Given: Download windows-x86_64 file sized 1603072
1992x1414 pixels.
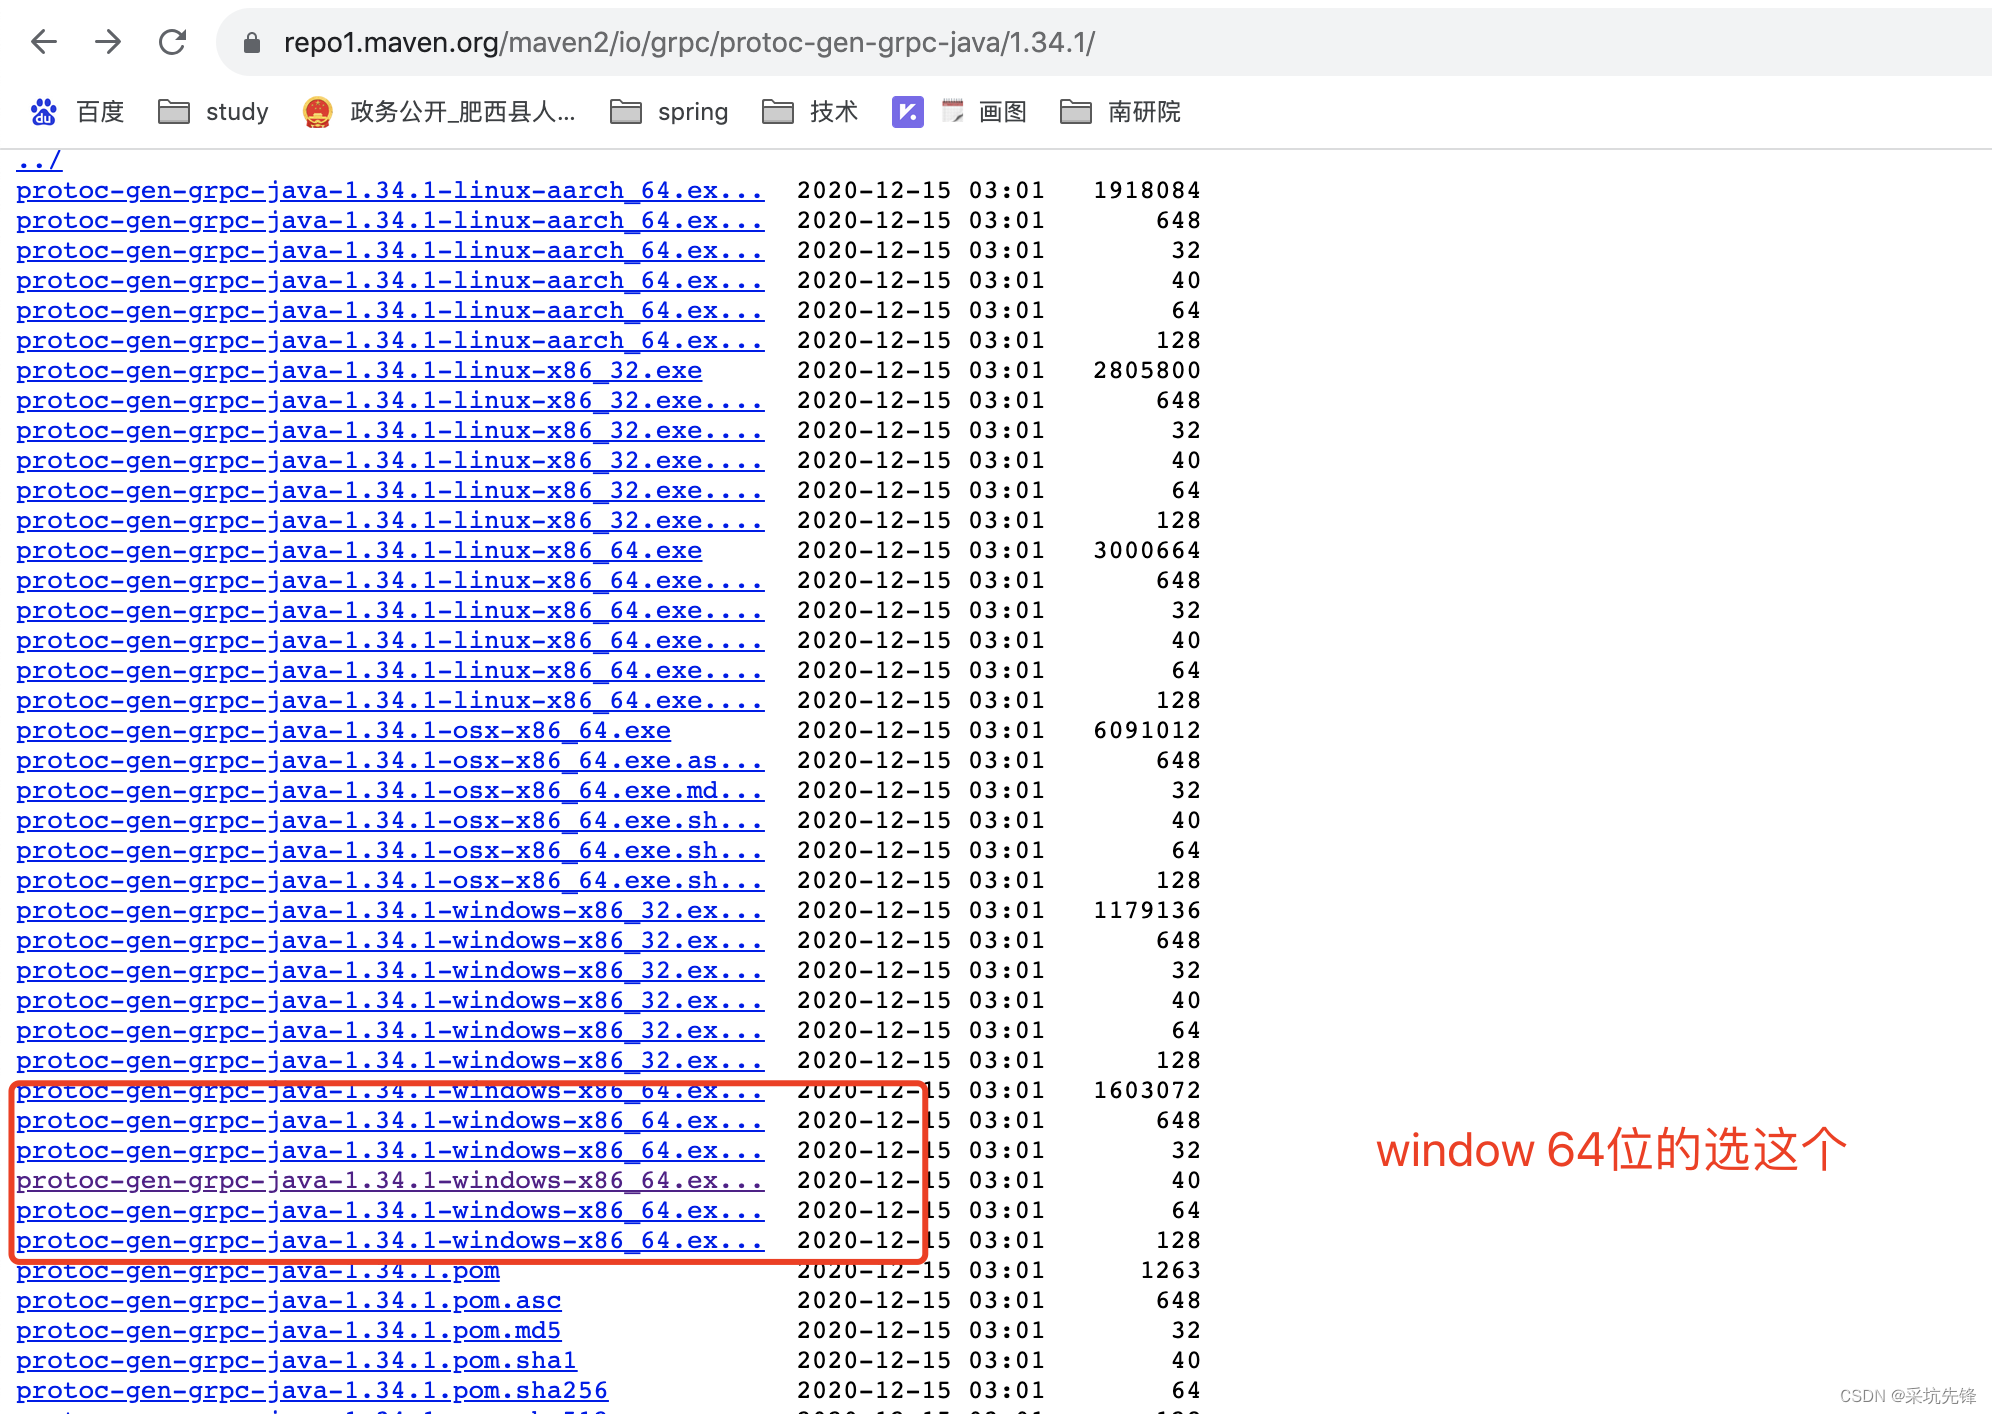Looking at the screenshot, I should tap(390, 1090).
